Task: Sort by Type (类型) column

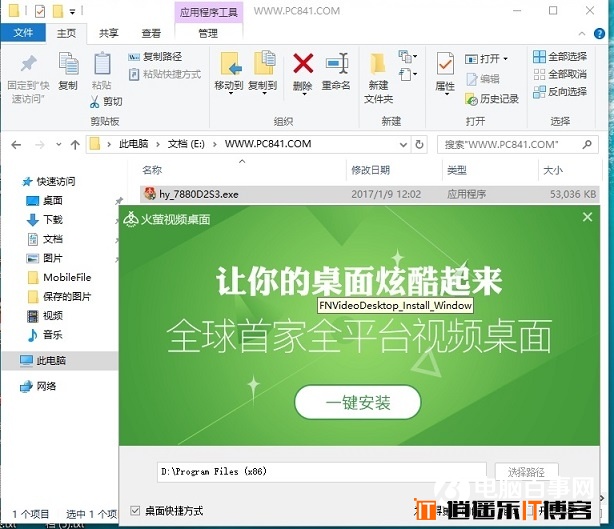Action: tap(457, 170)
